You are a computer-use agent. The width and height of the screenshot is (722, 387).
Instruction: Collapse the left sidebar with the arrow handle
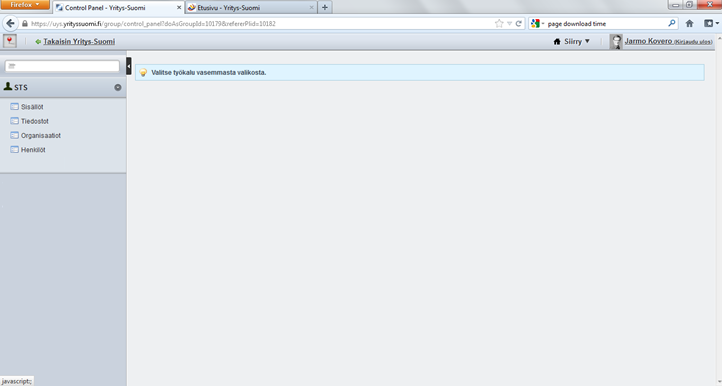point(128,66)
